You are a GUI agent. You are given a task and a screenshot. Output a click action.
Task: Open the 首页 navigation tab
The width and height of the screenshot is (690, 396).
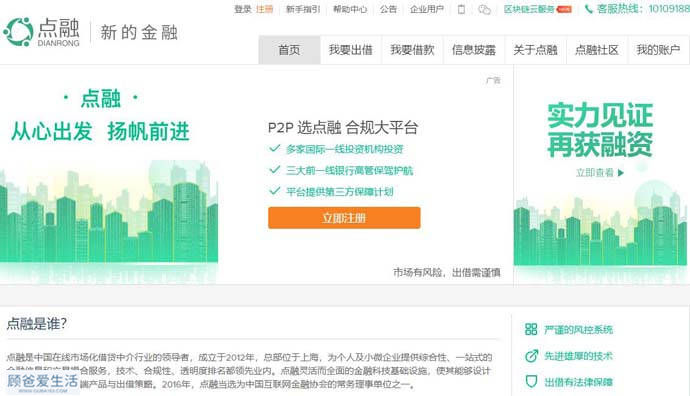289,50
